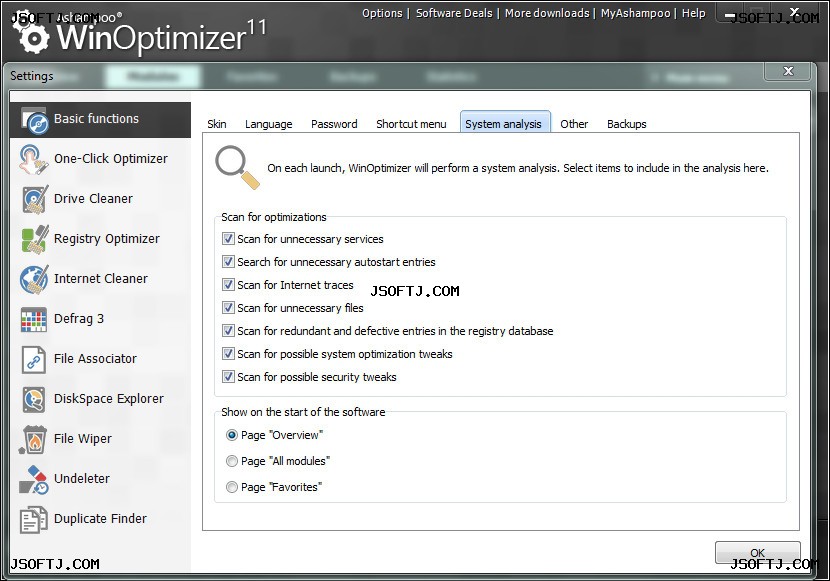The height and width of the screenshot is (581, 830).
Task: Select Page "Overview" radio button
Action: (232, 435)
